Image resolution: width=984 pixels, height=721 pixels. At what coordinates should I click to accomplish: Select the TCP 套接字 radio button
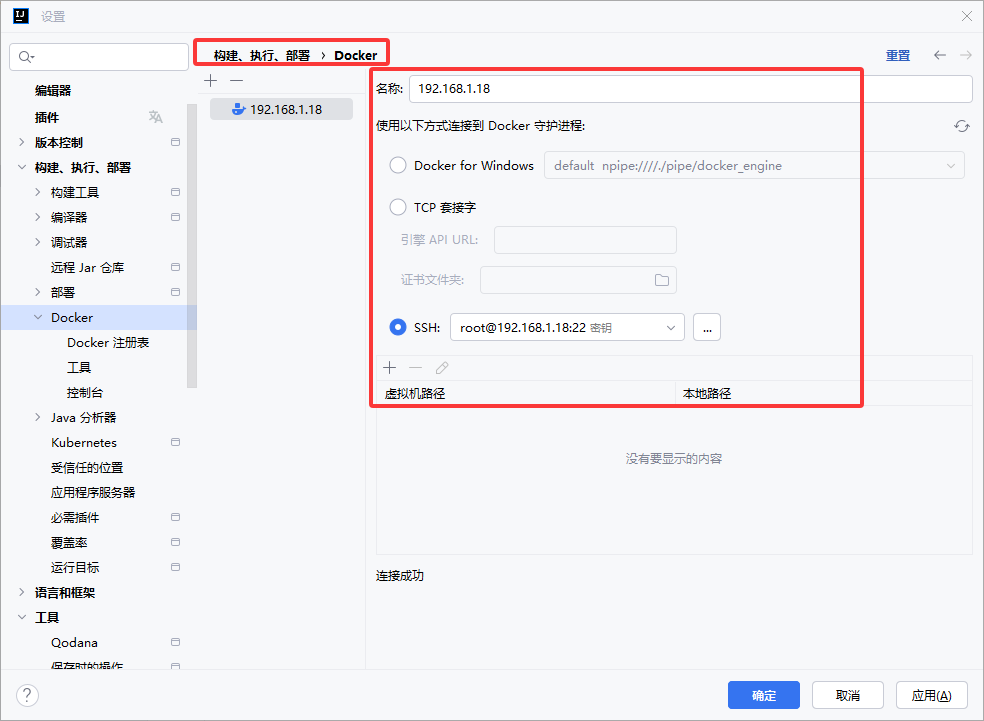coord(398,207)
